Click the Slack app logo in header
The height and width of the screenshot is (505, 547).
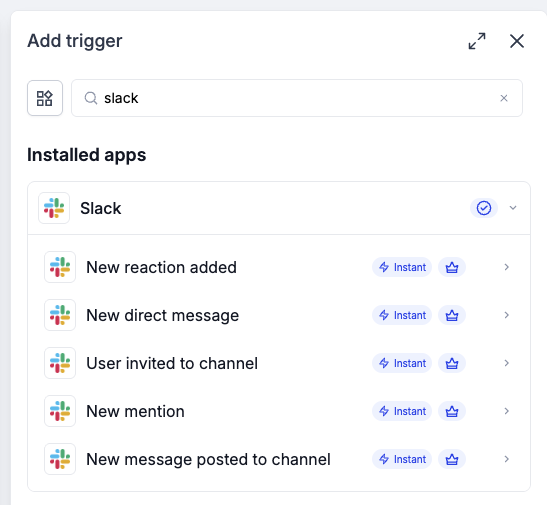(x=54, y=208)
